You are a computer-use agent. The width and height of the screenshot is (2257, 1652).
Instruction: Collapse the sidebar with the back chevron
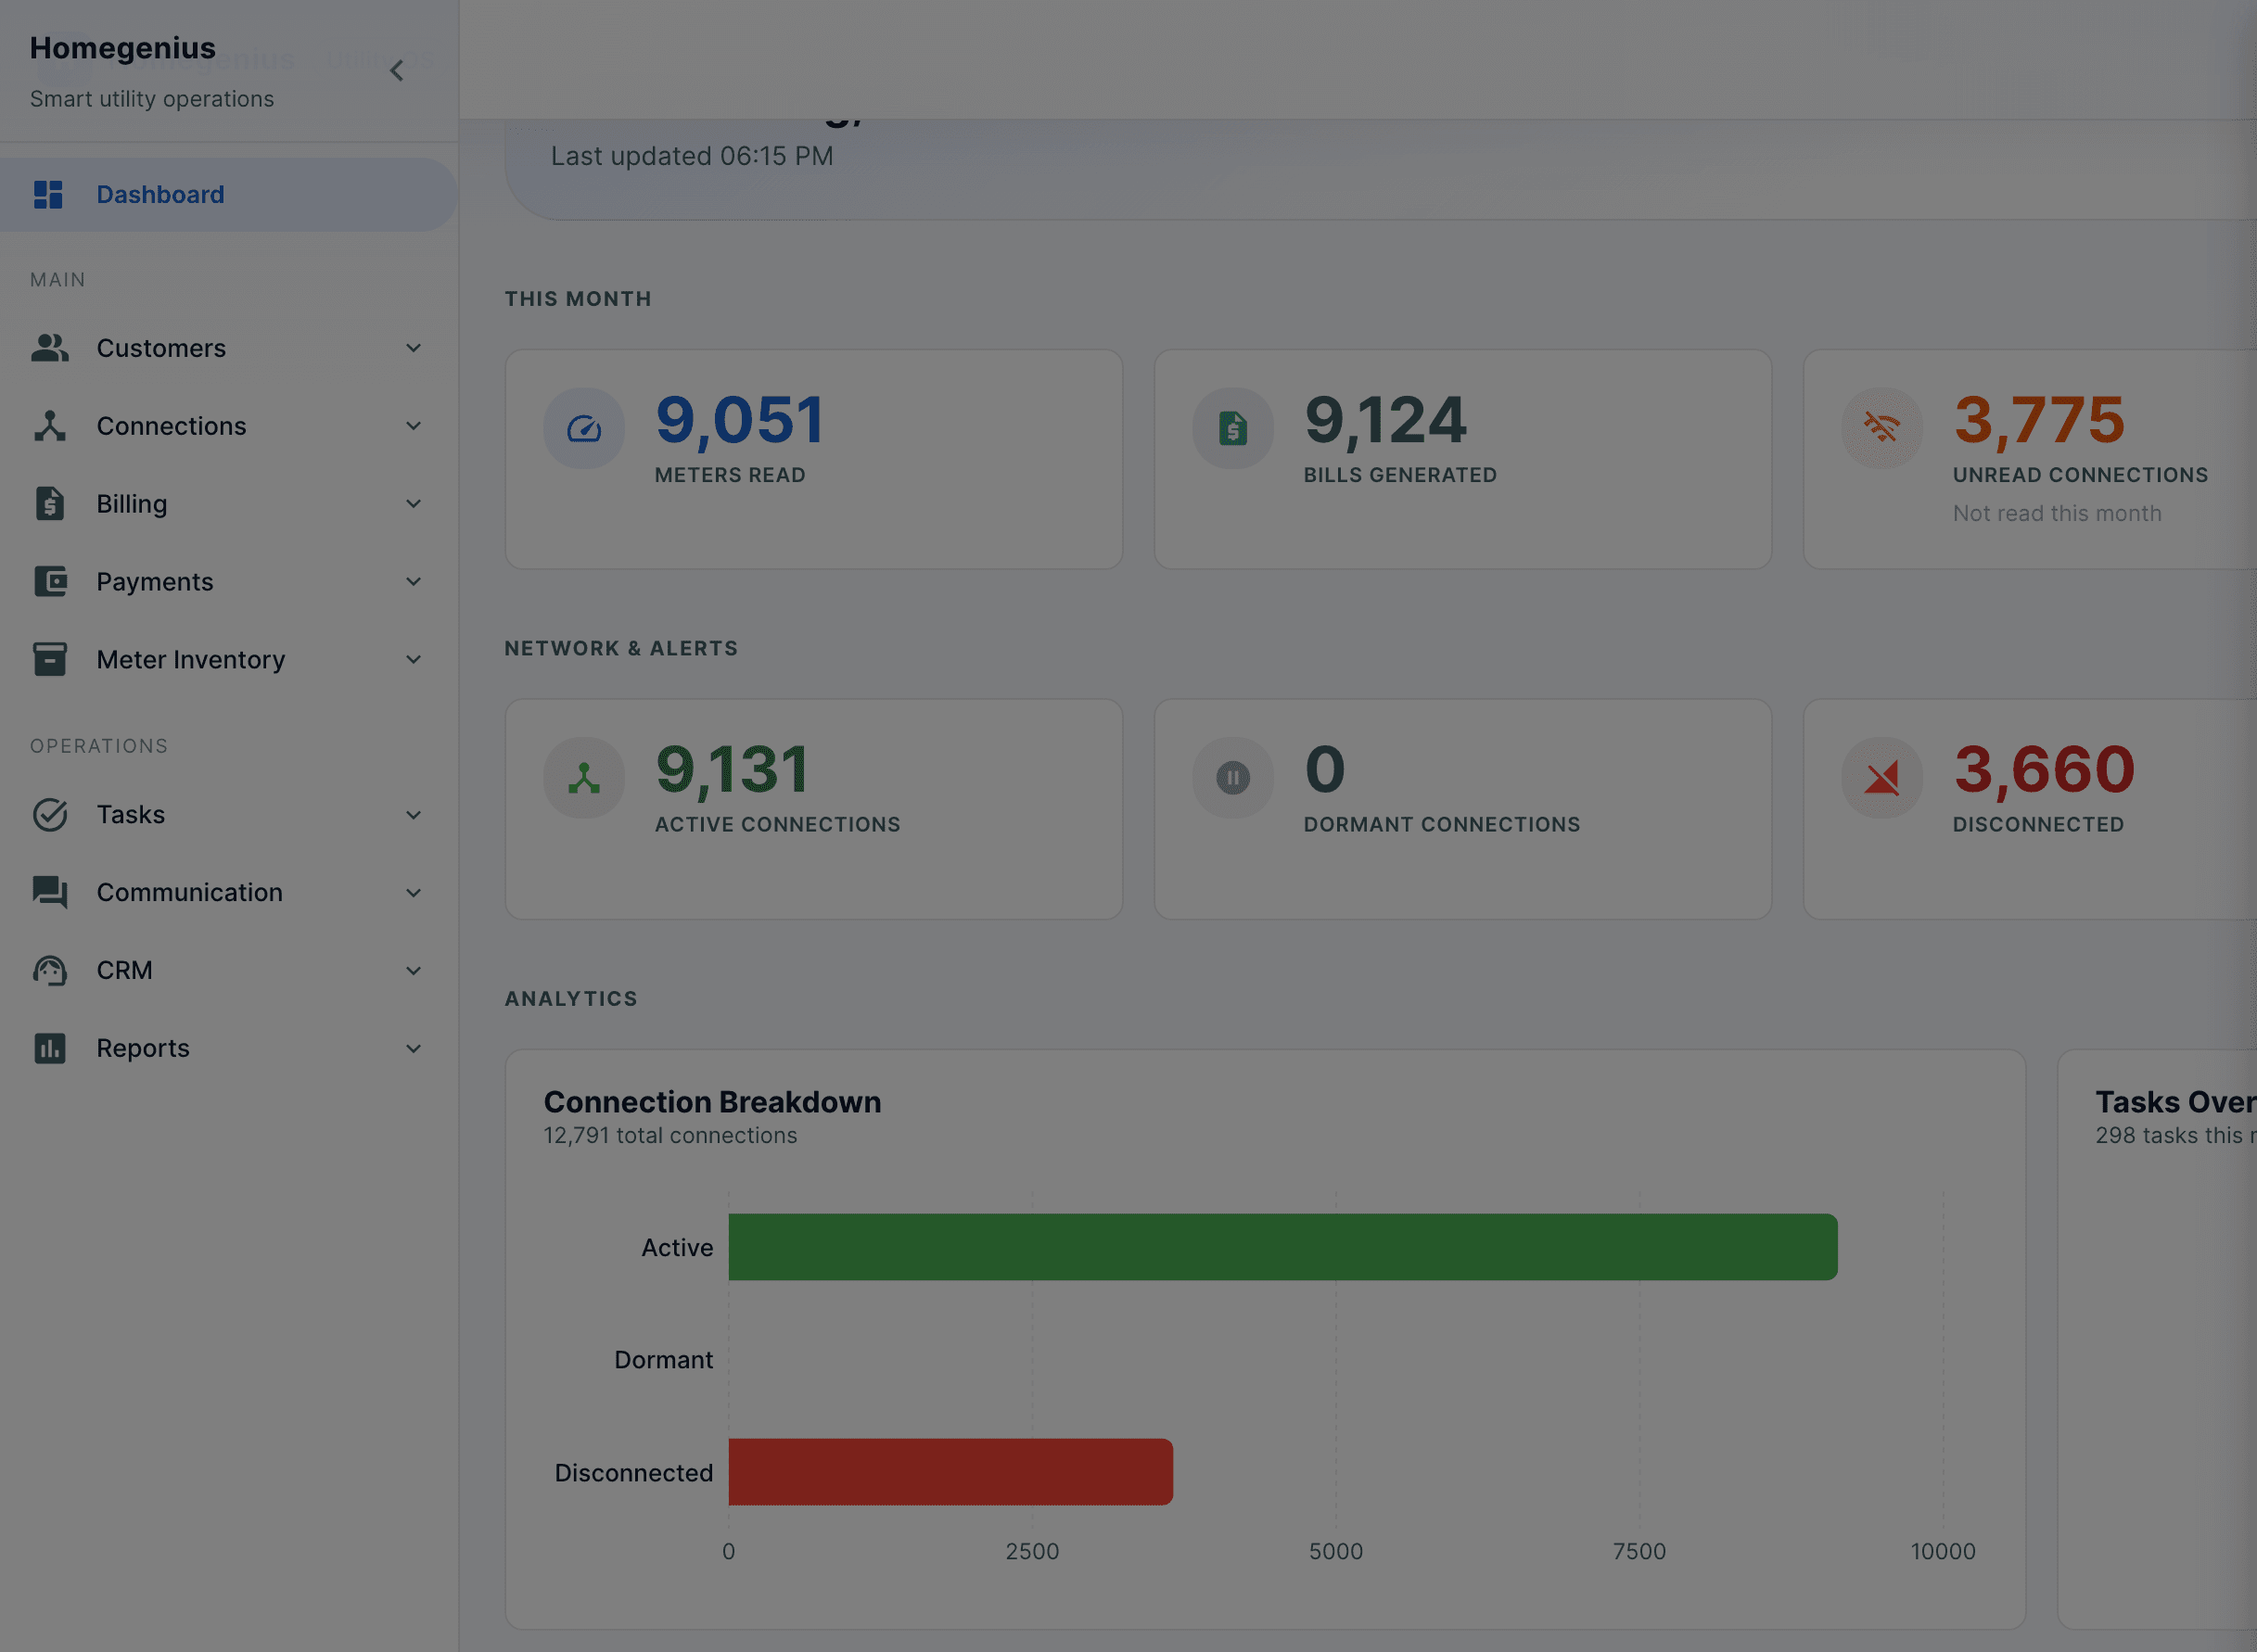pos(397,71)
